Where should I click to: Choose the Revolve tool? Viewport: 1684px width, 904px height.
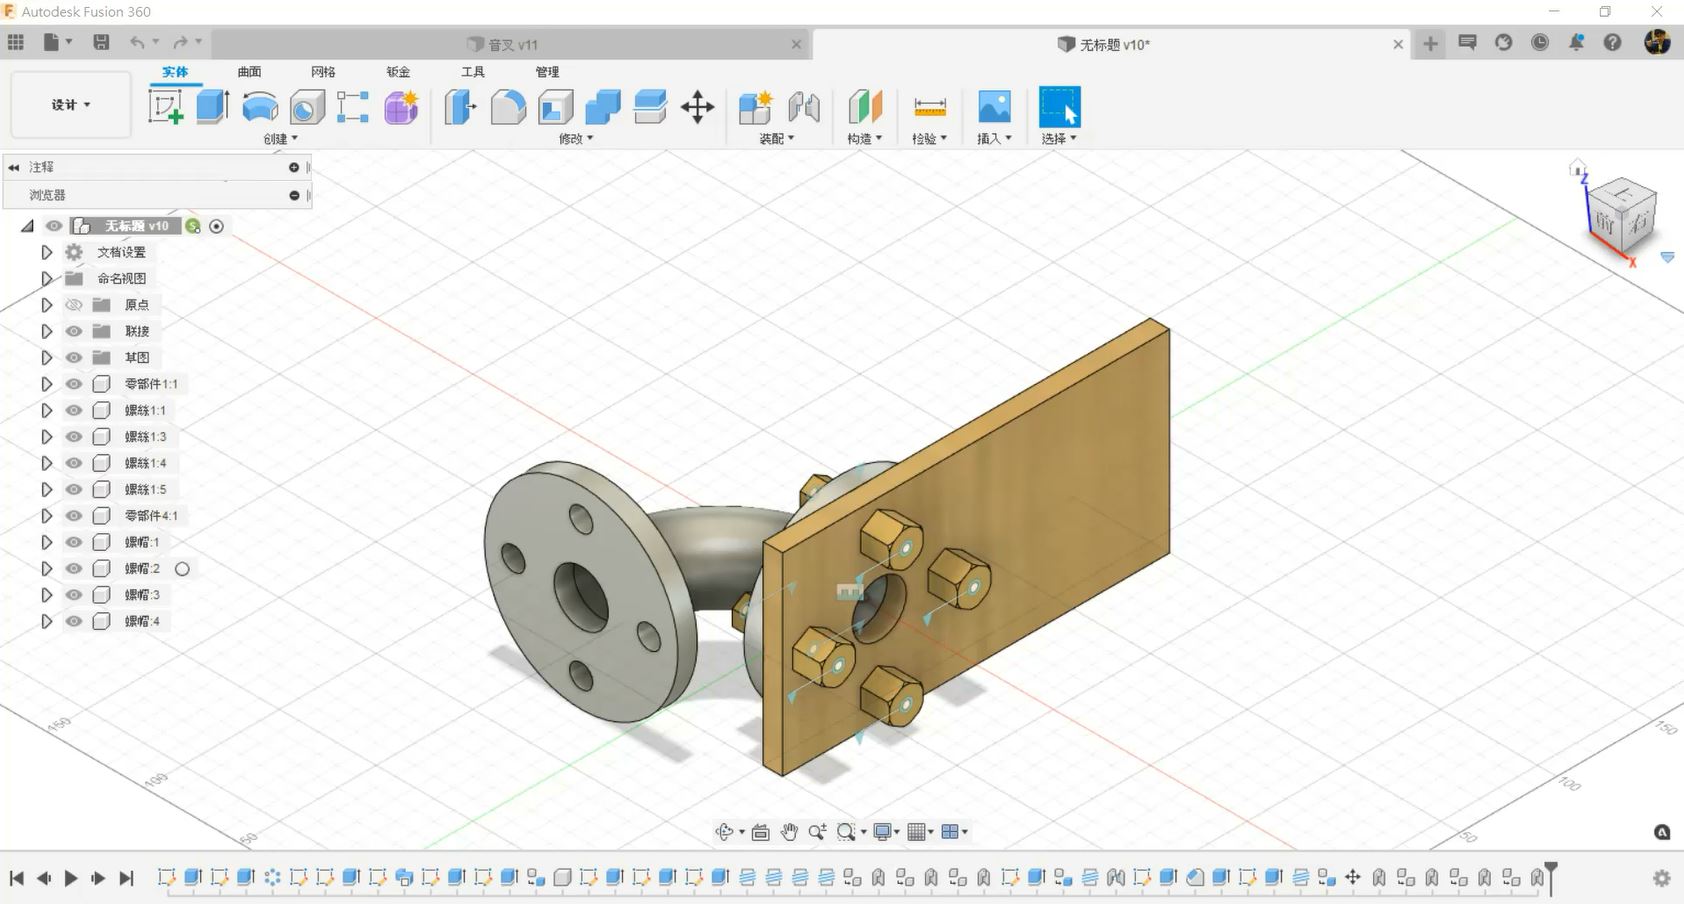(x=260, y=106)
